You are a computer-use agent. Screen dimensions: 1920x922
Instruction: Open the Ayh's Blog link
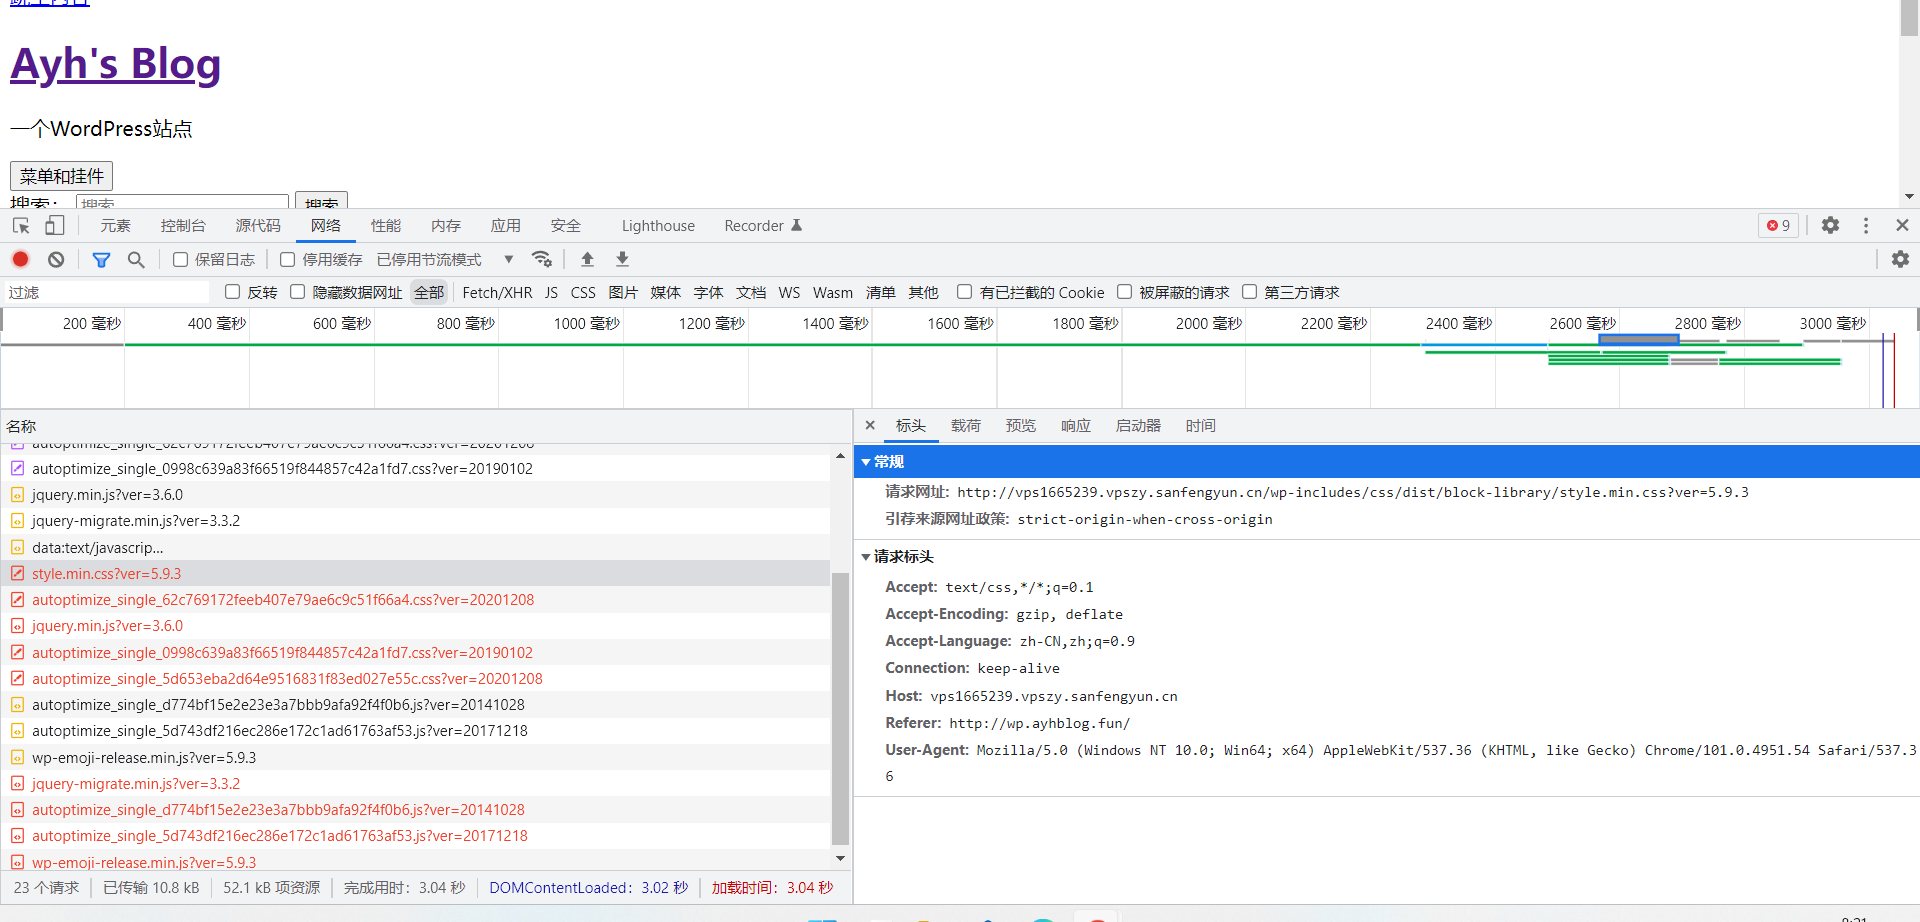[x=115, y=65]
